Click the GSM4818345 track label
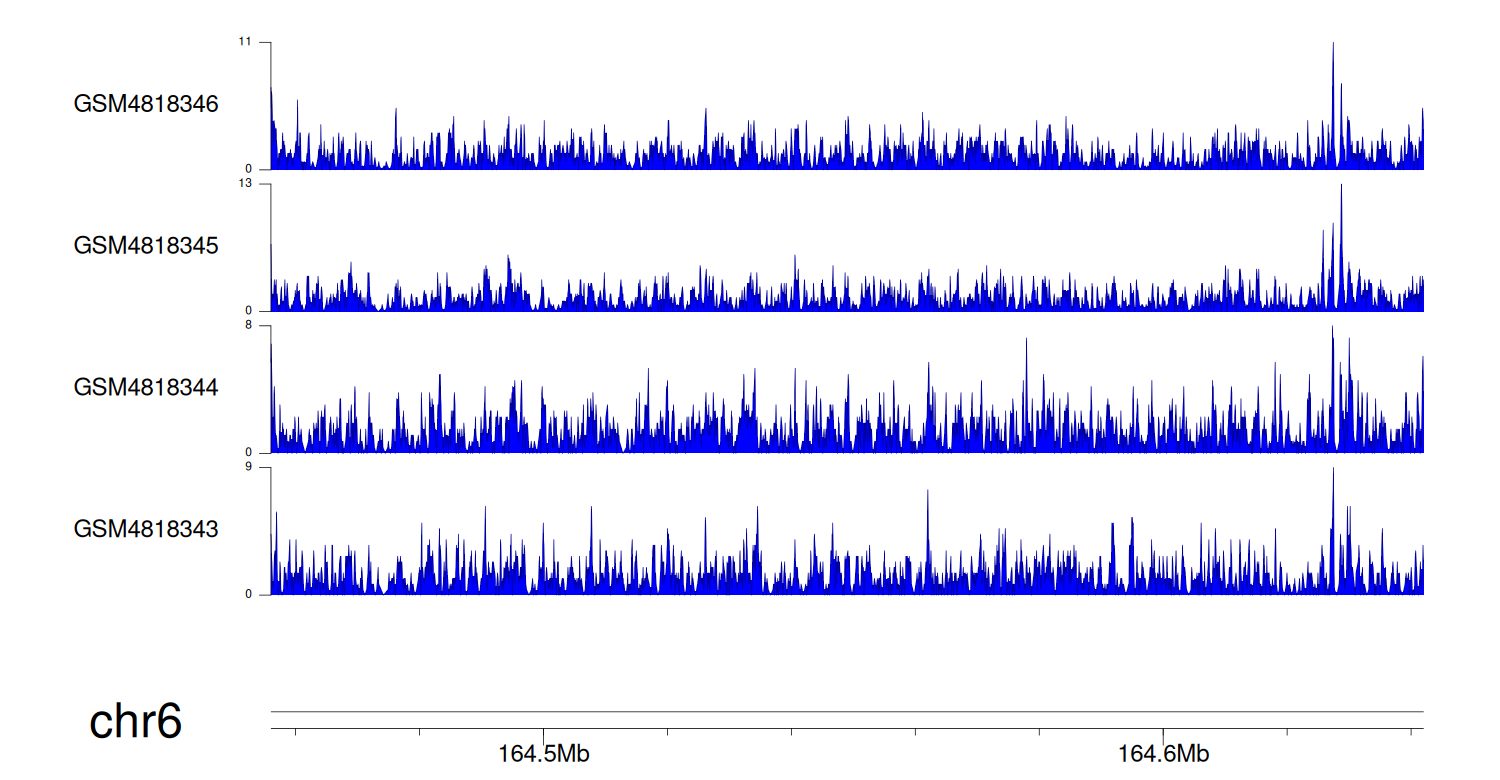The height and width of the screenshot is (780, 1500). [146, 246]
